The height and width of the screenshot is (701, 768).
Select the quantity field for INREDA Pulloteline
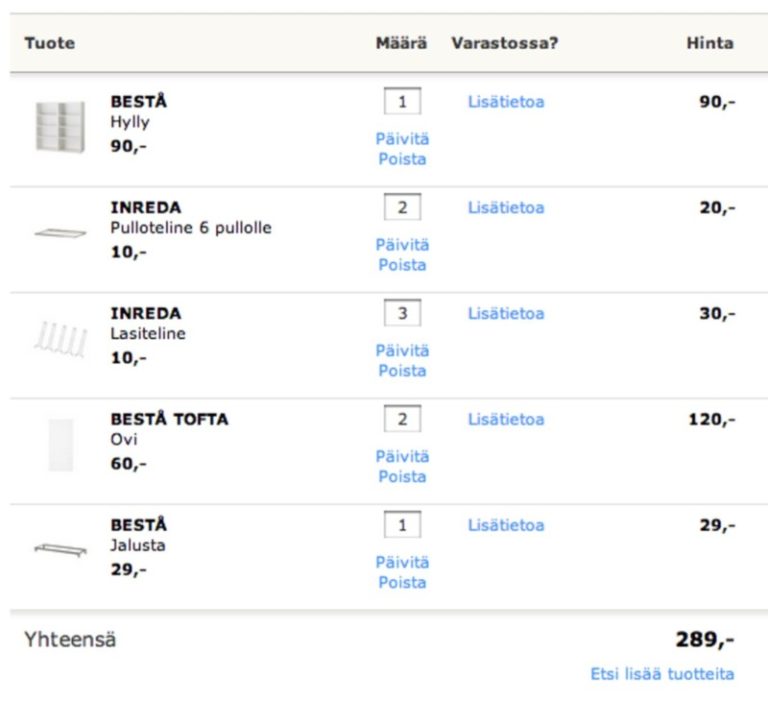[402, 207]
